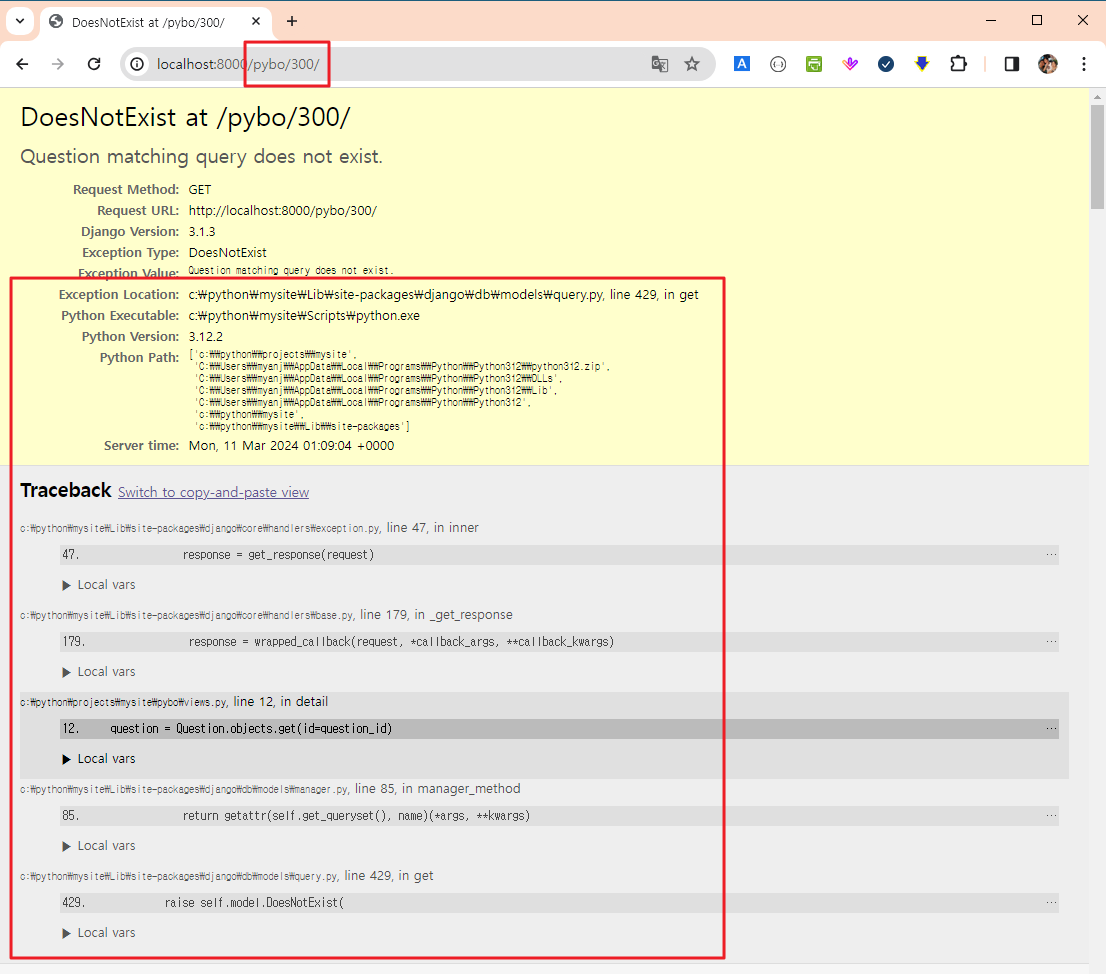Expand code context for line 179 ellipsis
Screen dimensions: 1106x974
point(1051,642)
